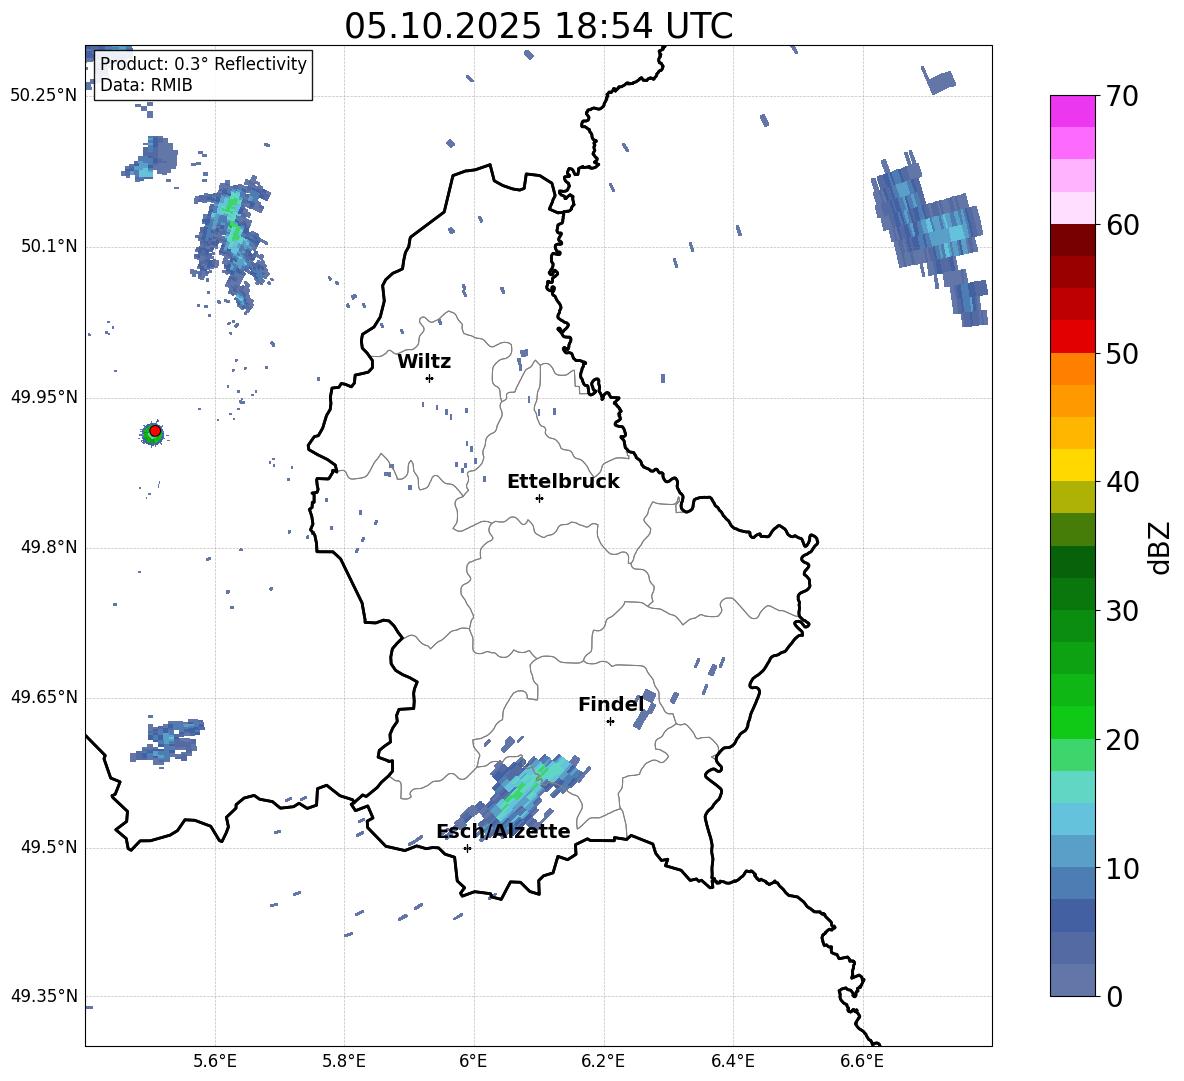Screen dimensions: 1184x1081
Task: Click the 'Data: RMIB' legend line
Action: pyautogui.click(x=146, y=85)
